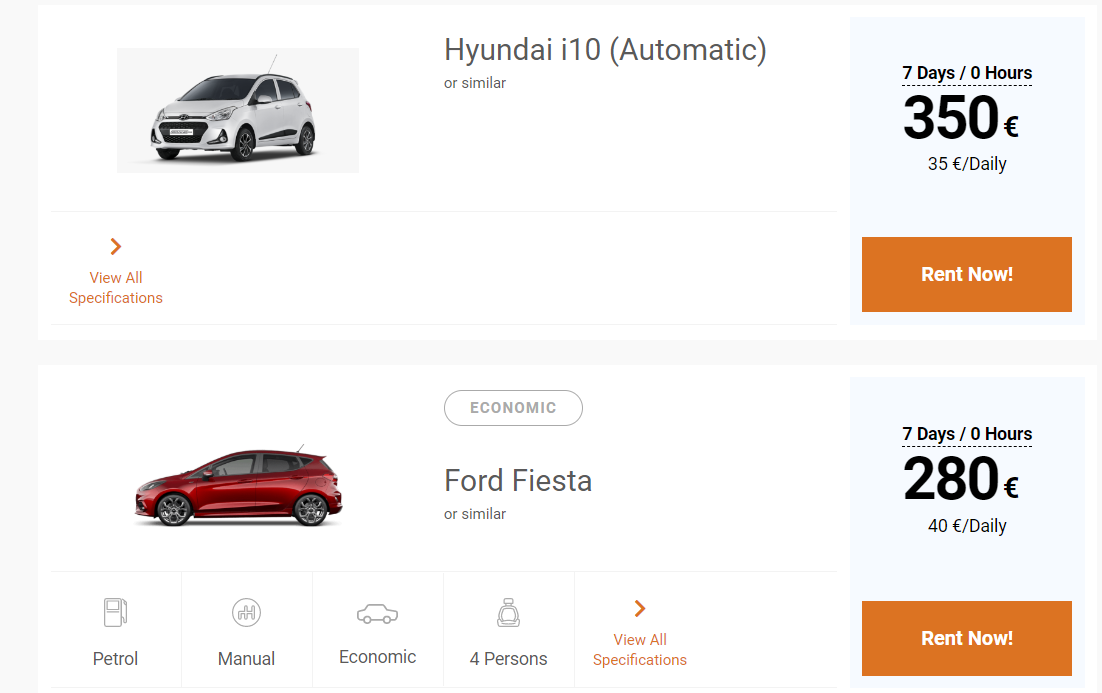Open View All Specifications for Ford Fiesta
The width and height of the screenshot is (1102, 693).
(x=640, y=649)
